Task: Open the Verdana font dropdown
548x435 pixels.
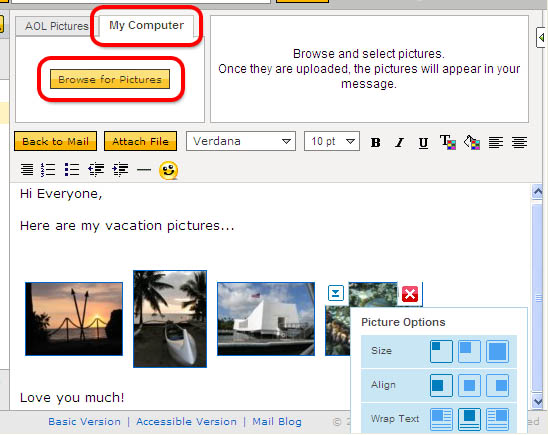Action: click(241, 141)
